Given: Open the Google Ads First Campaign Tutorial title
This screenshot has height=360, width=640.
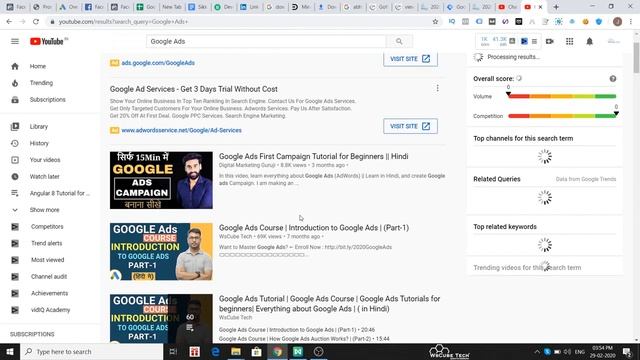Looking at the screenshot, I should 313,156.
